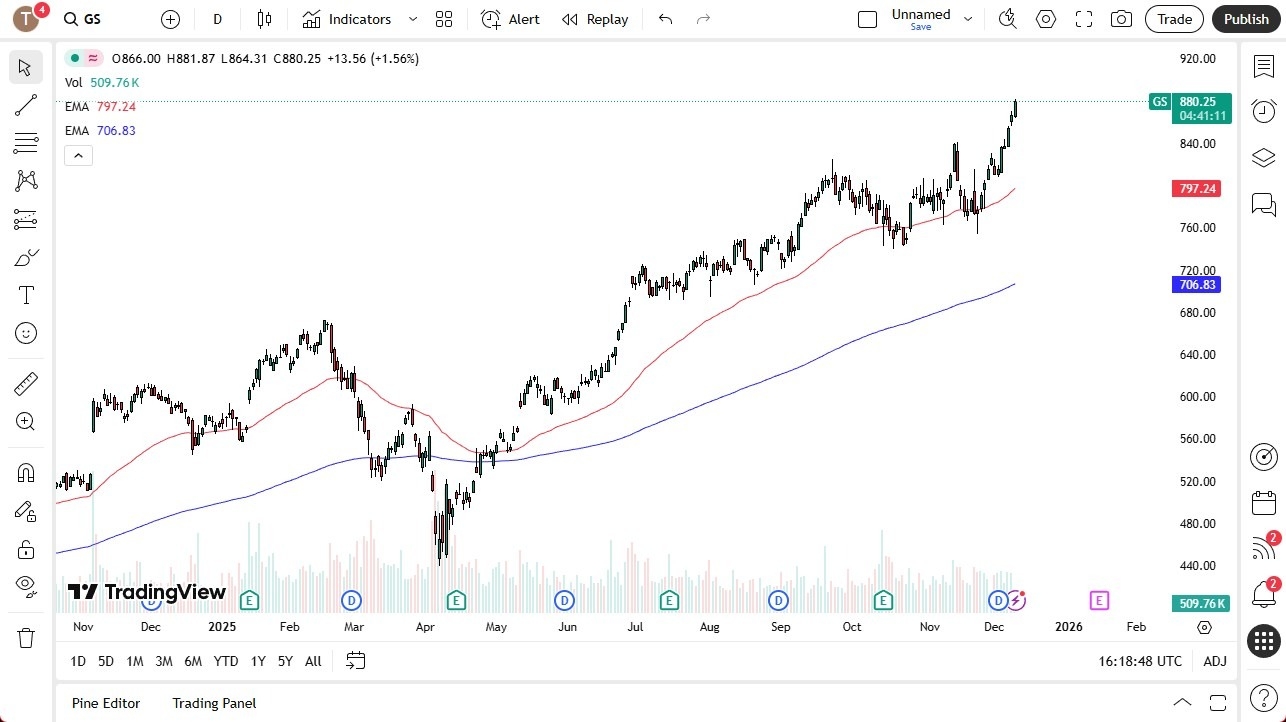This screenshot has height=722, width=1286.
Task: Open the Calendar panel in the sidebar
Action: click(1263, 503)
